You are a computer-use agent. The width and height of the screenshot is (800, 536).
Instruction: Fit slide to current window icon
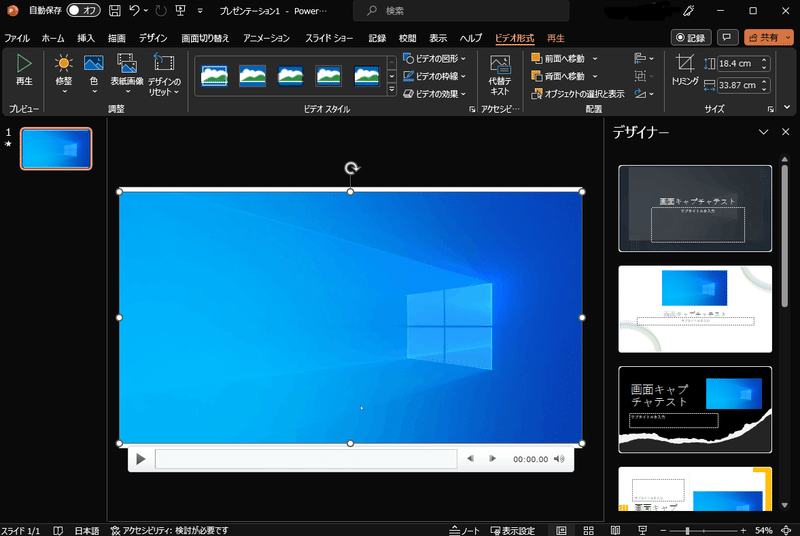(786, 530)
